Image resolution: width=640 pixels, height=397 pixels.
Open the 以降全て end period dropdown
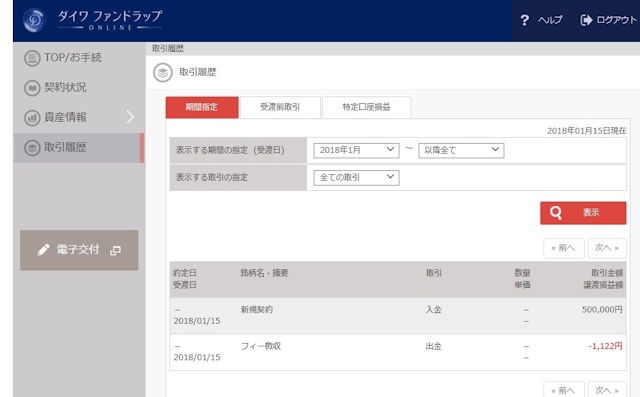(x=461, y=150)
